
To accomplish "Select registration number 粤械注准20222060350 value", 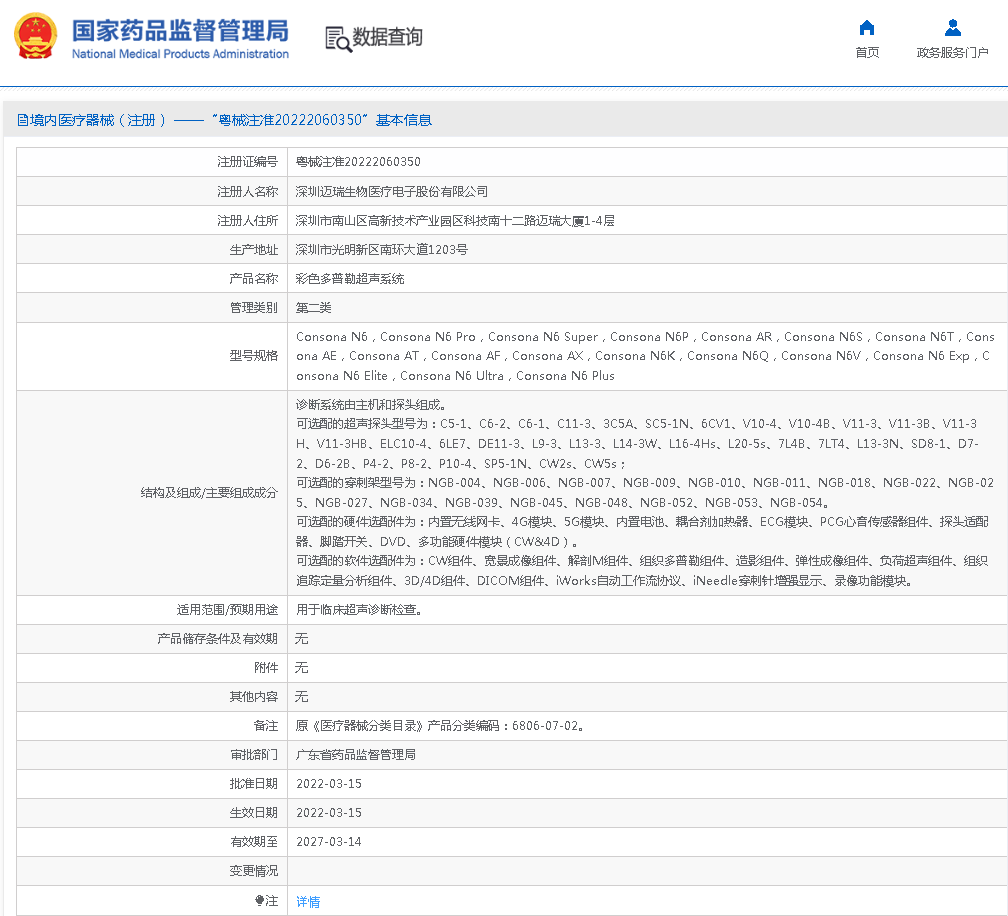I will coord(358,162).
